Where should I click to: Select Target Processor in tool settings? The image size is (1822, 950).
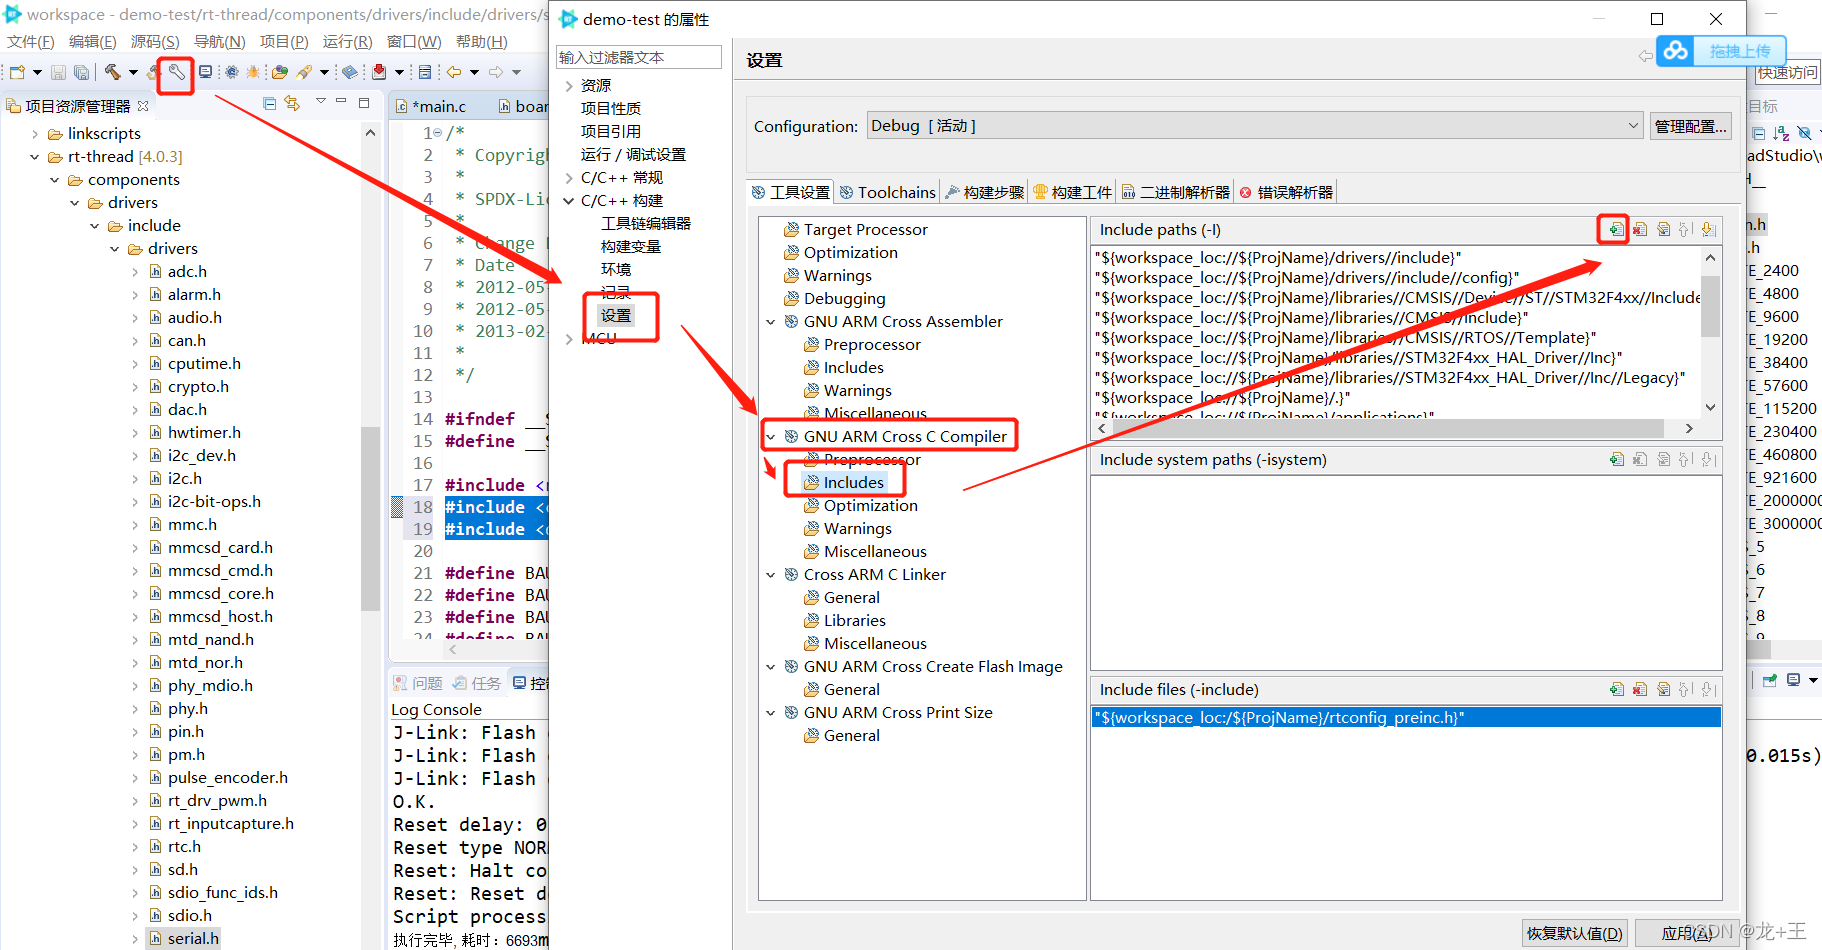(865, 230)
